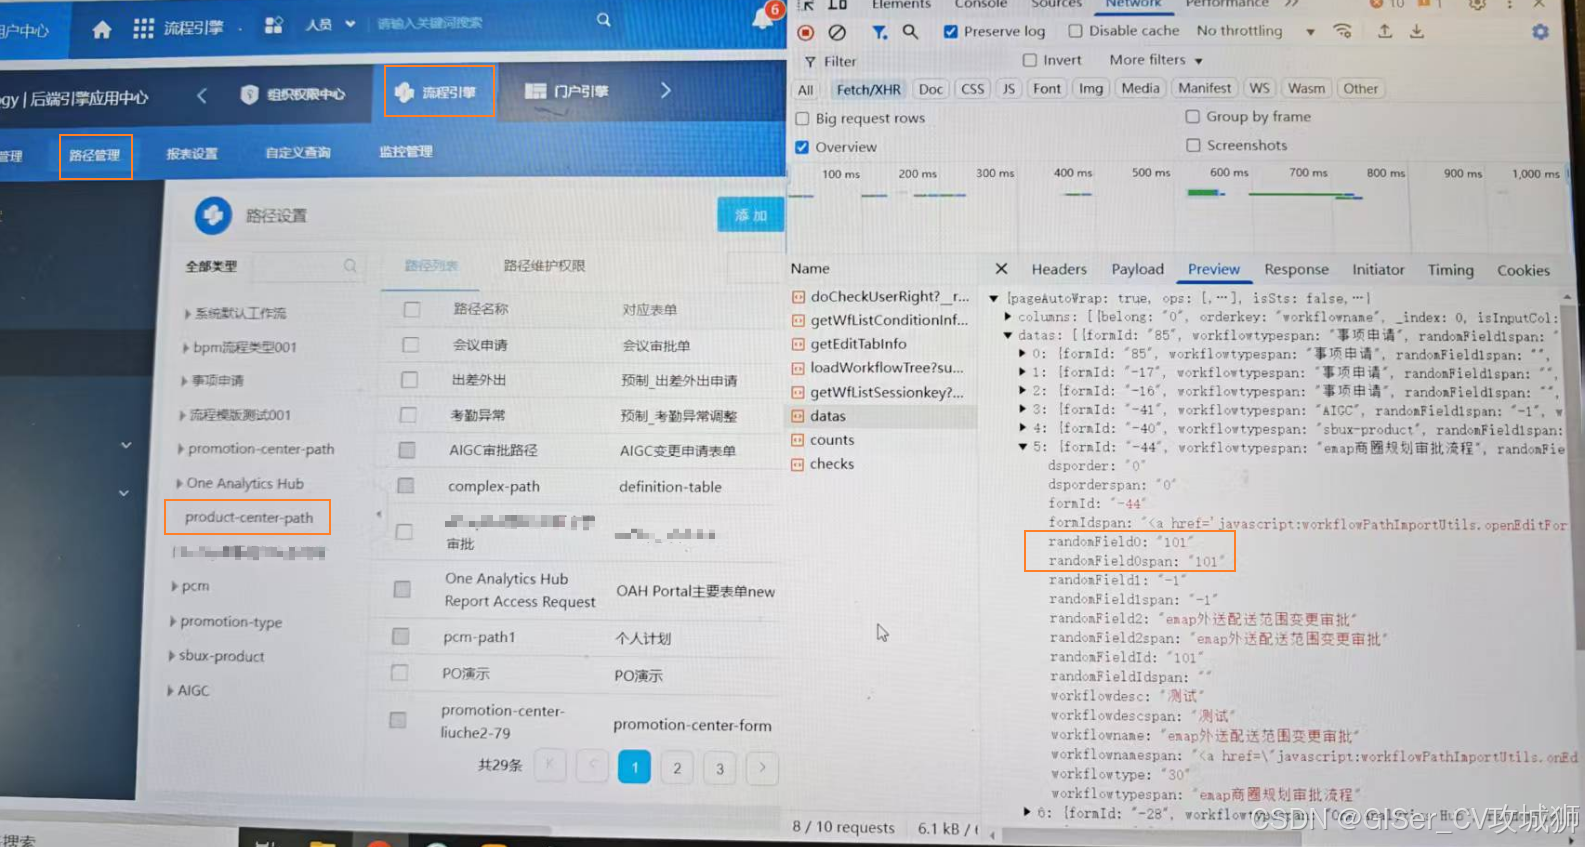Open the No throttling dropdown

pos(1255,31)
